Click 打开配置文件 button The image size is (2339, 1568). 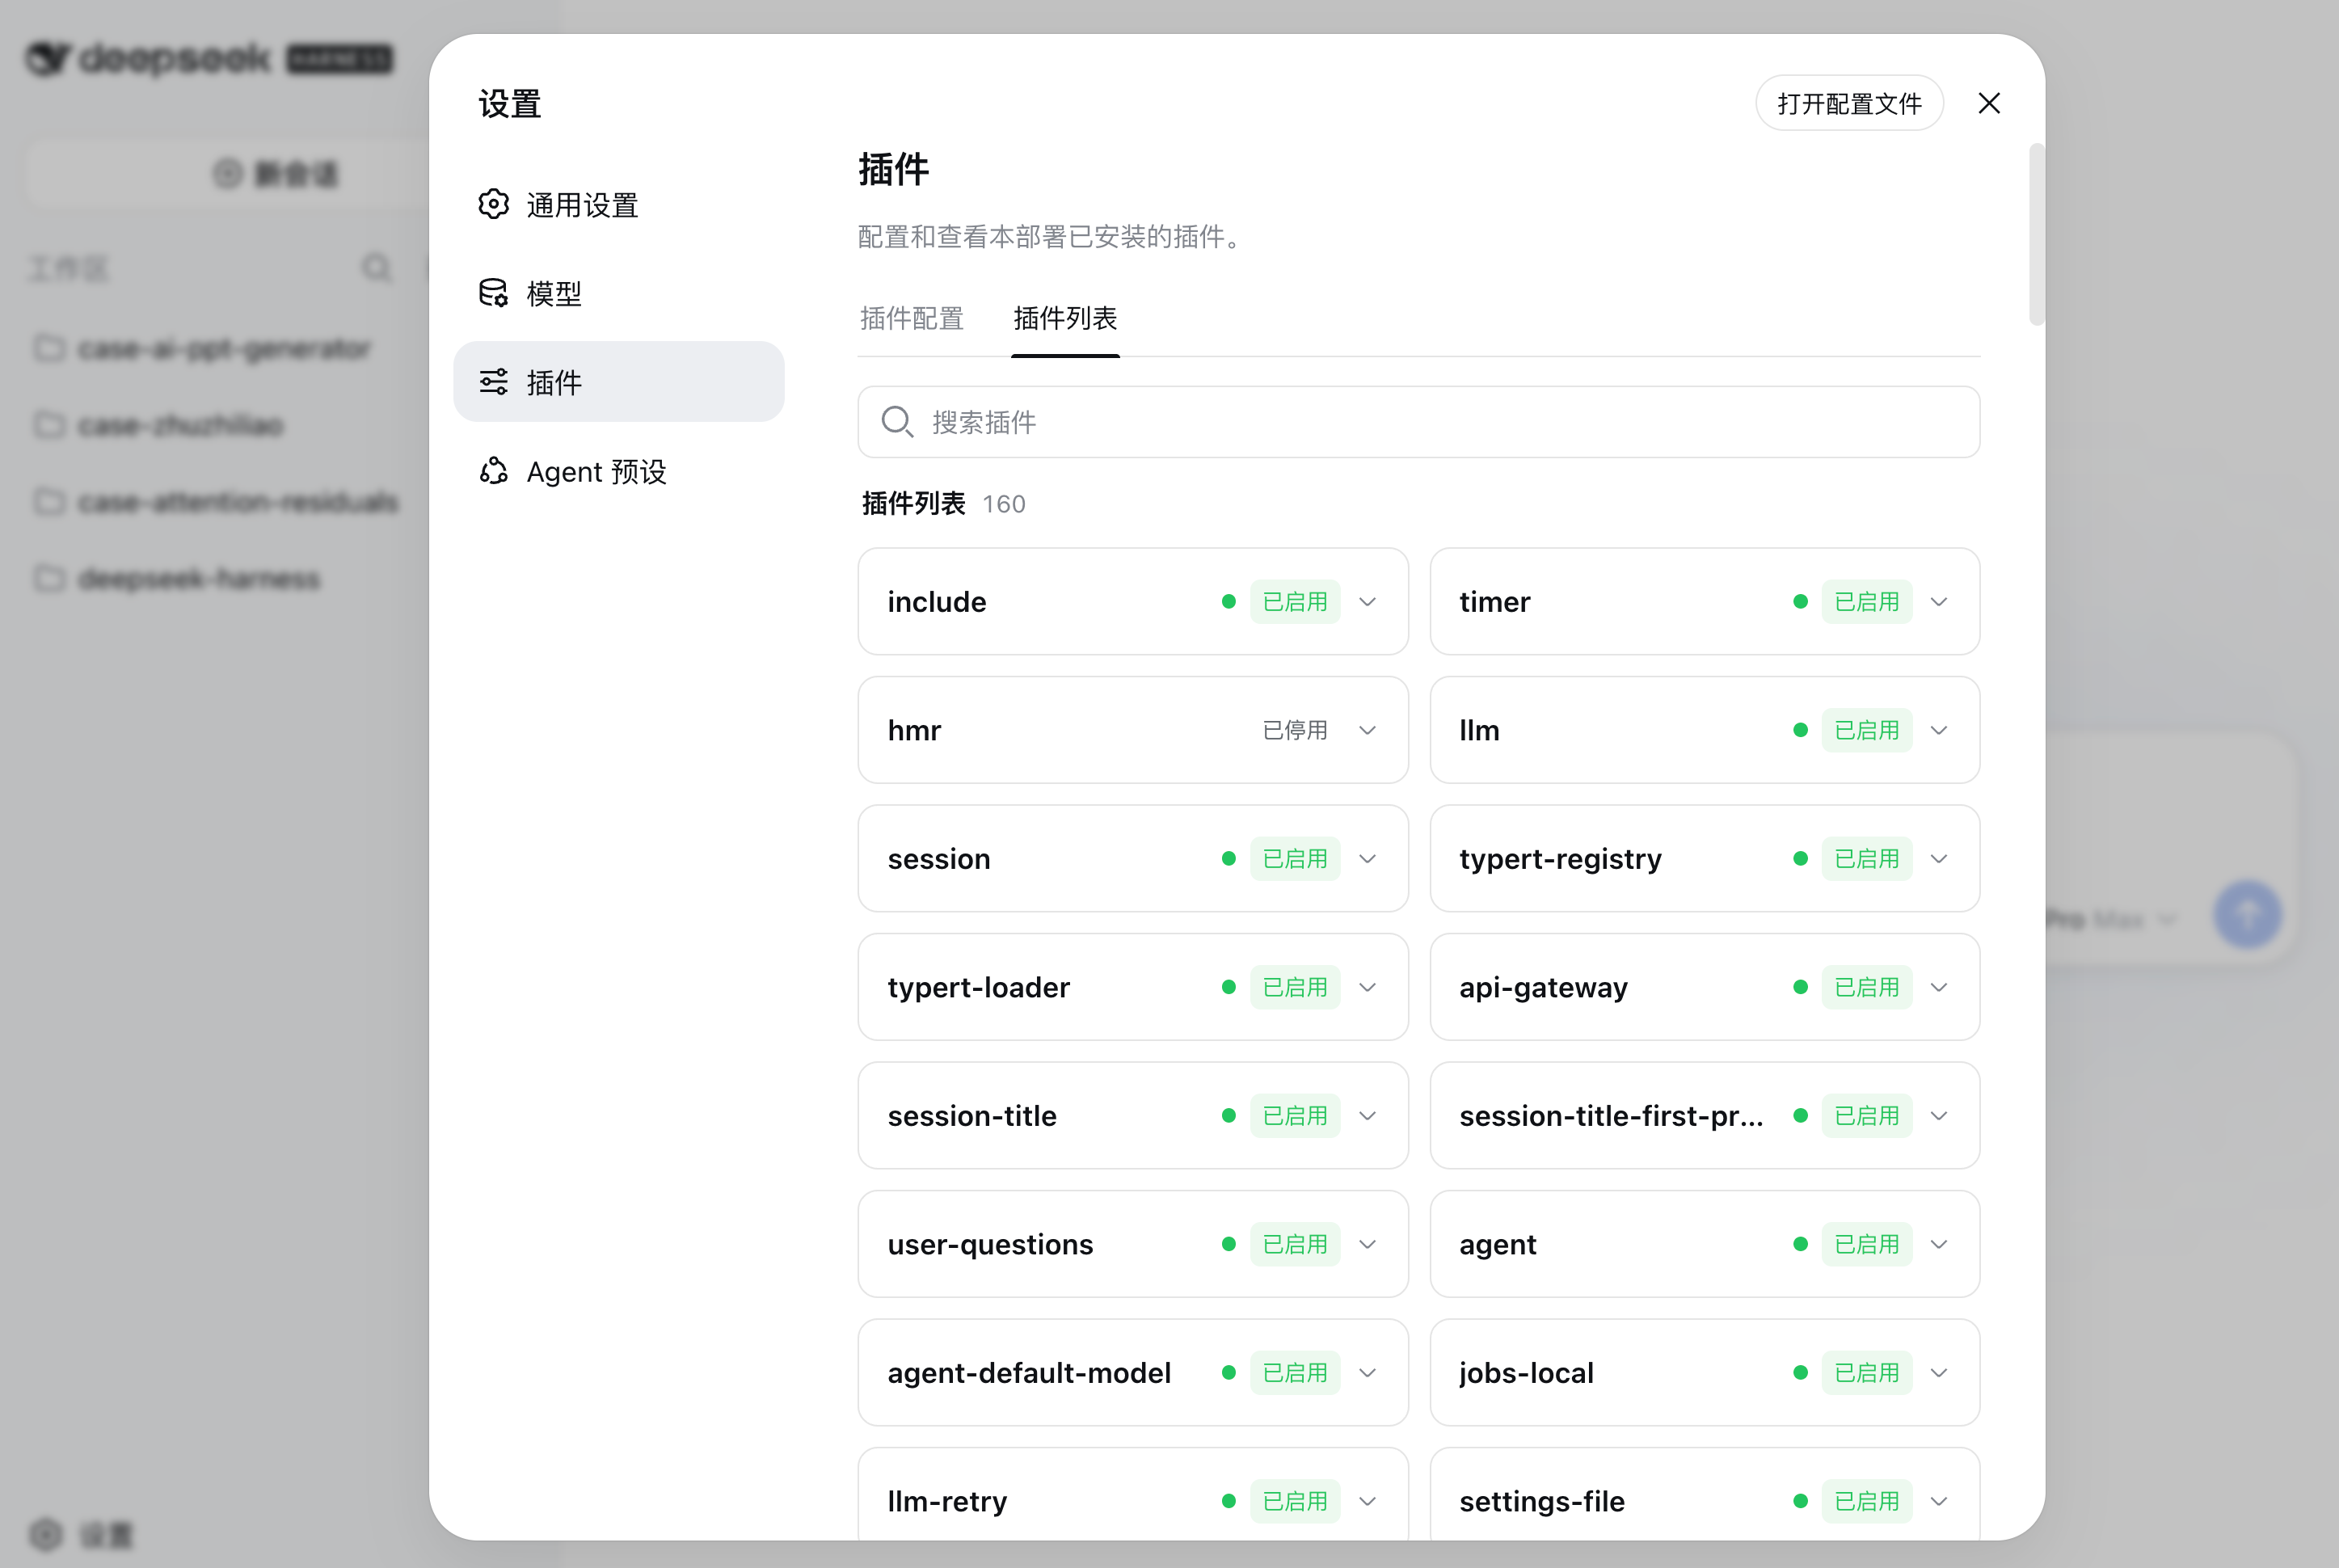click(1849, 103)
